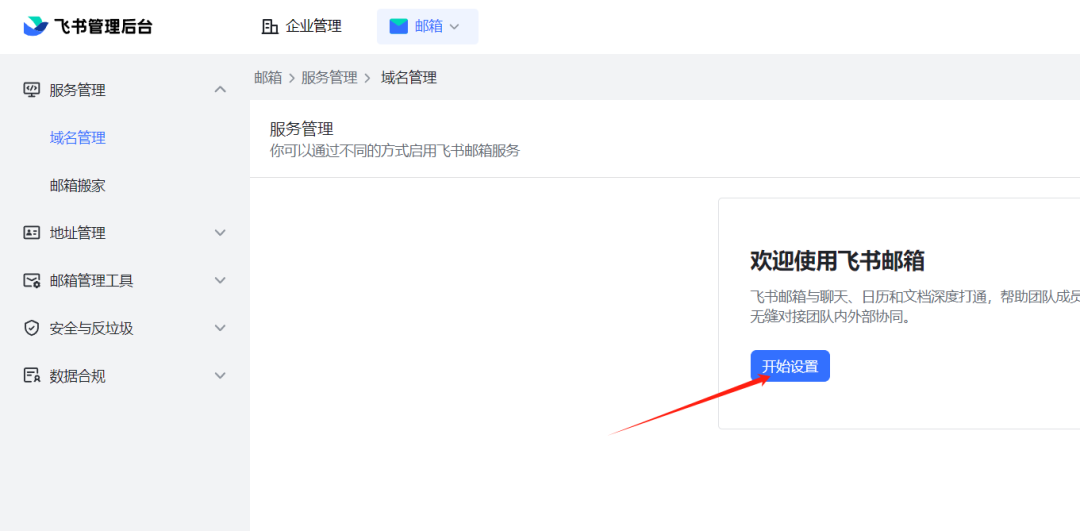
Task: Expand the 安全与反垃圾 section chevron
Action: click(x=221, y=328)
